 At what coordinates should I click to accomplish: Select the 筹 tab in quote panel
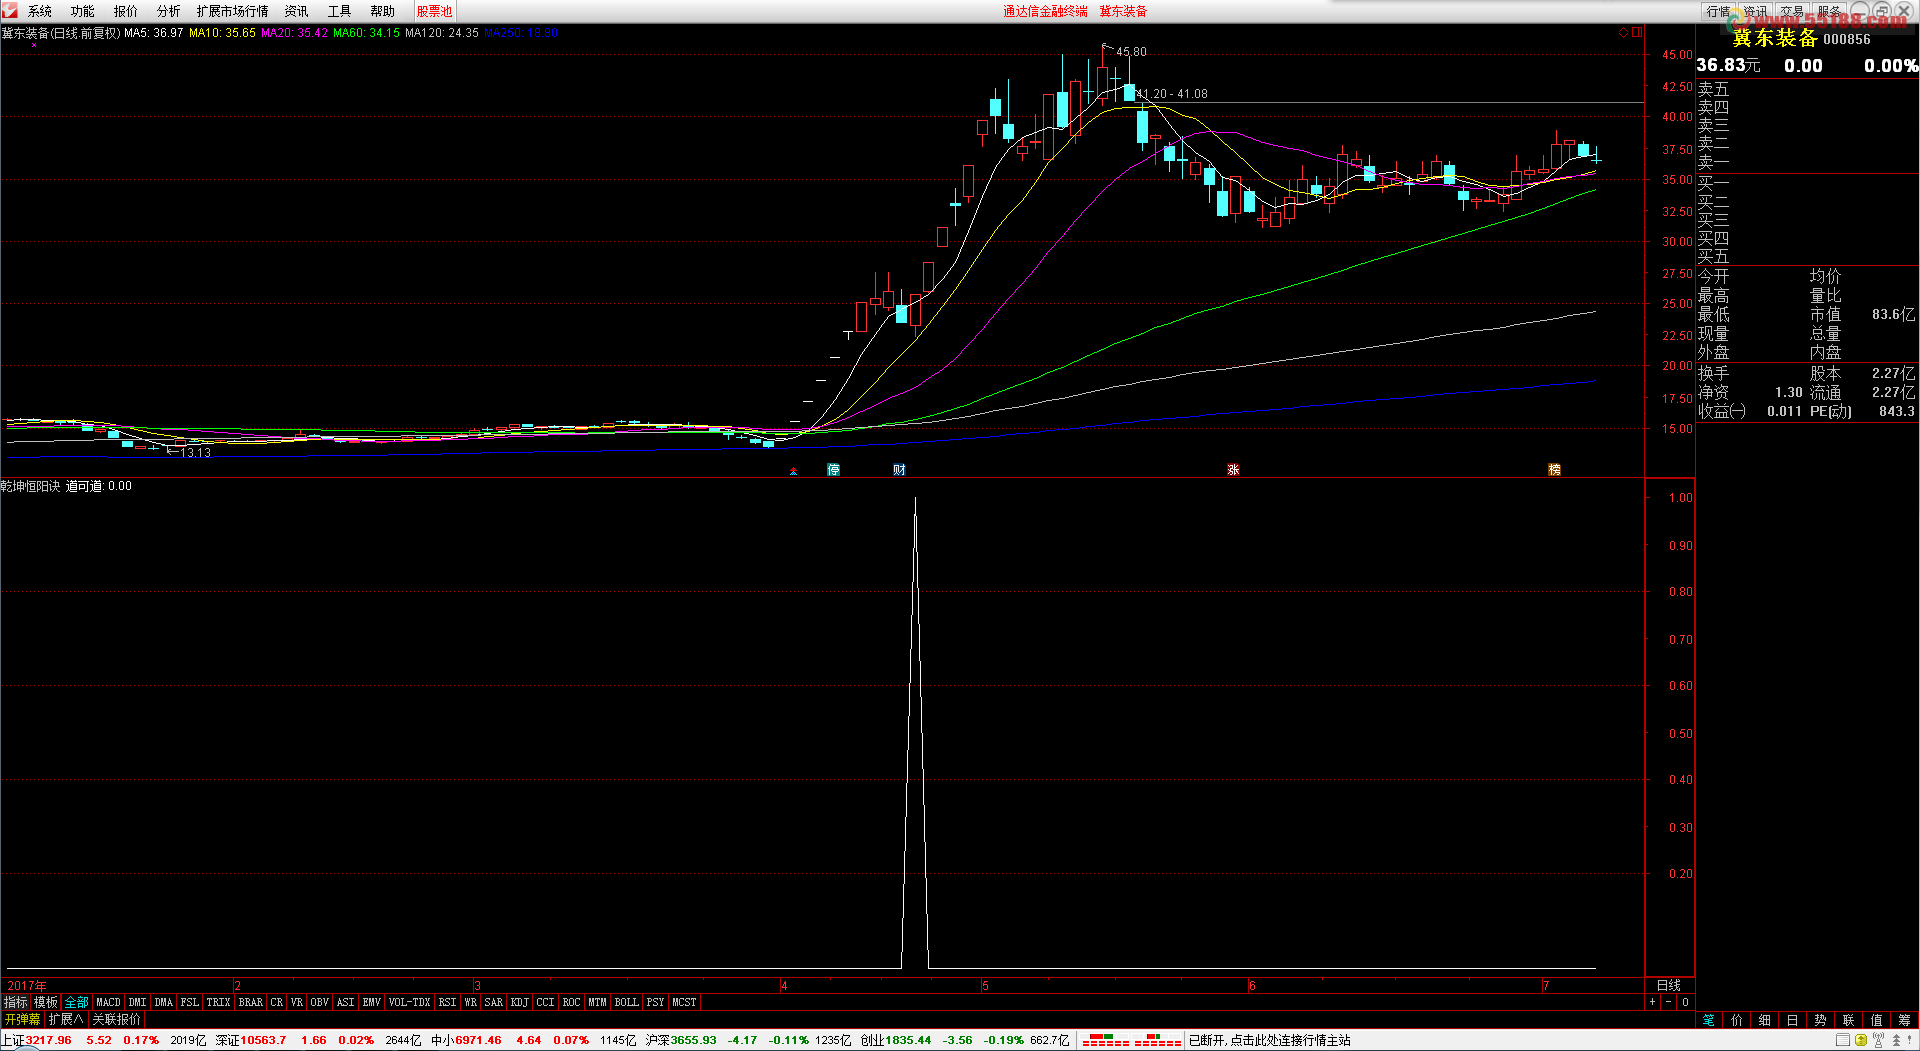click(1905, 1020)
